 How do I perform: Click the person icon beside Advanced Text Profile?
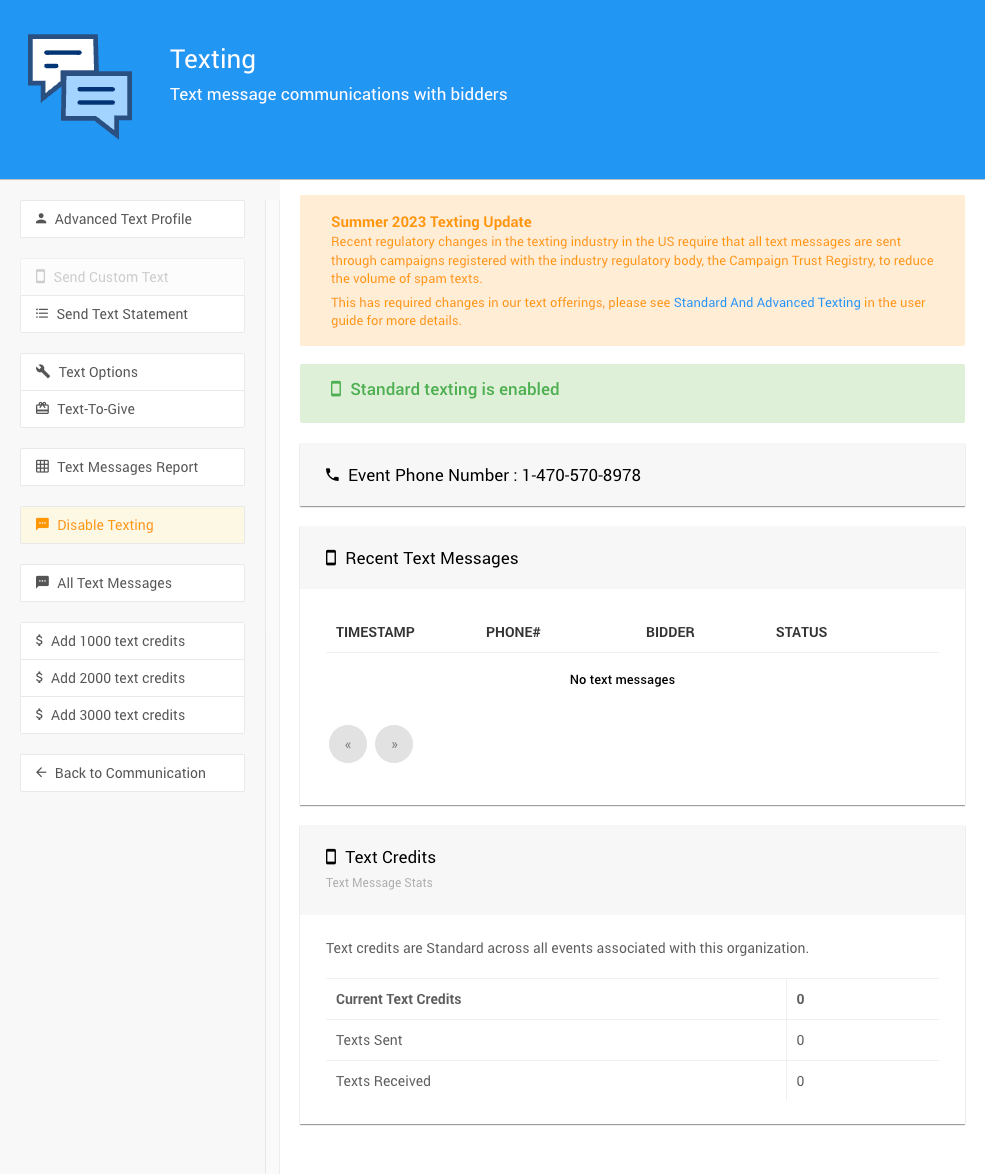pos(41,219)
